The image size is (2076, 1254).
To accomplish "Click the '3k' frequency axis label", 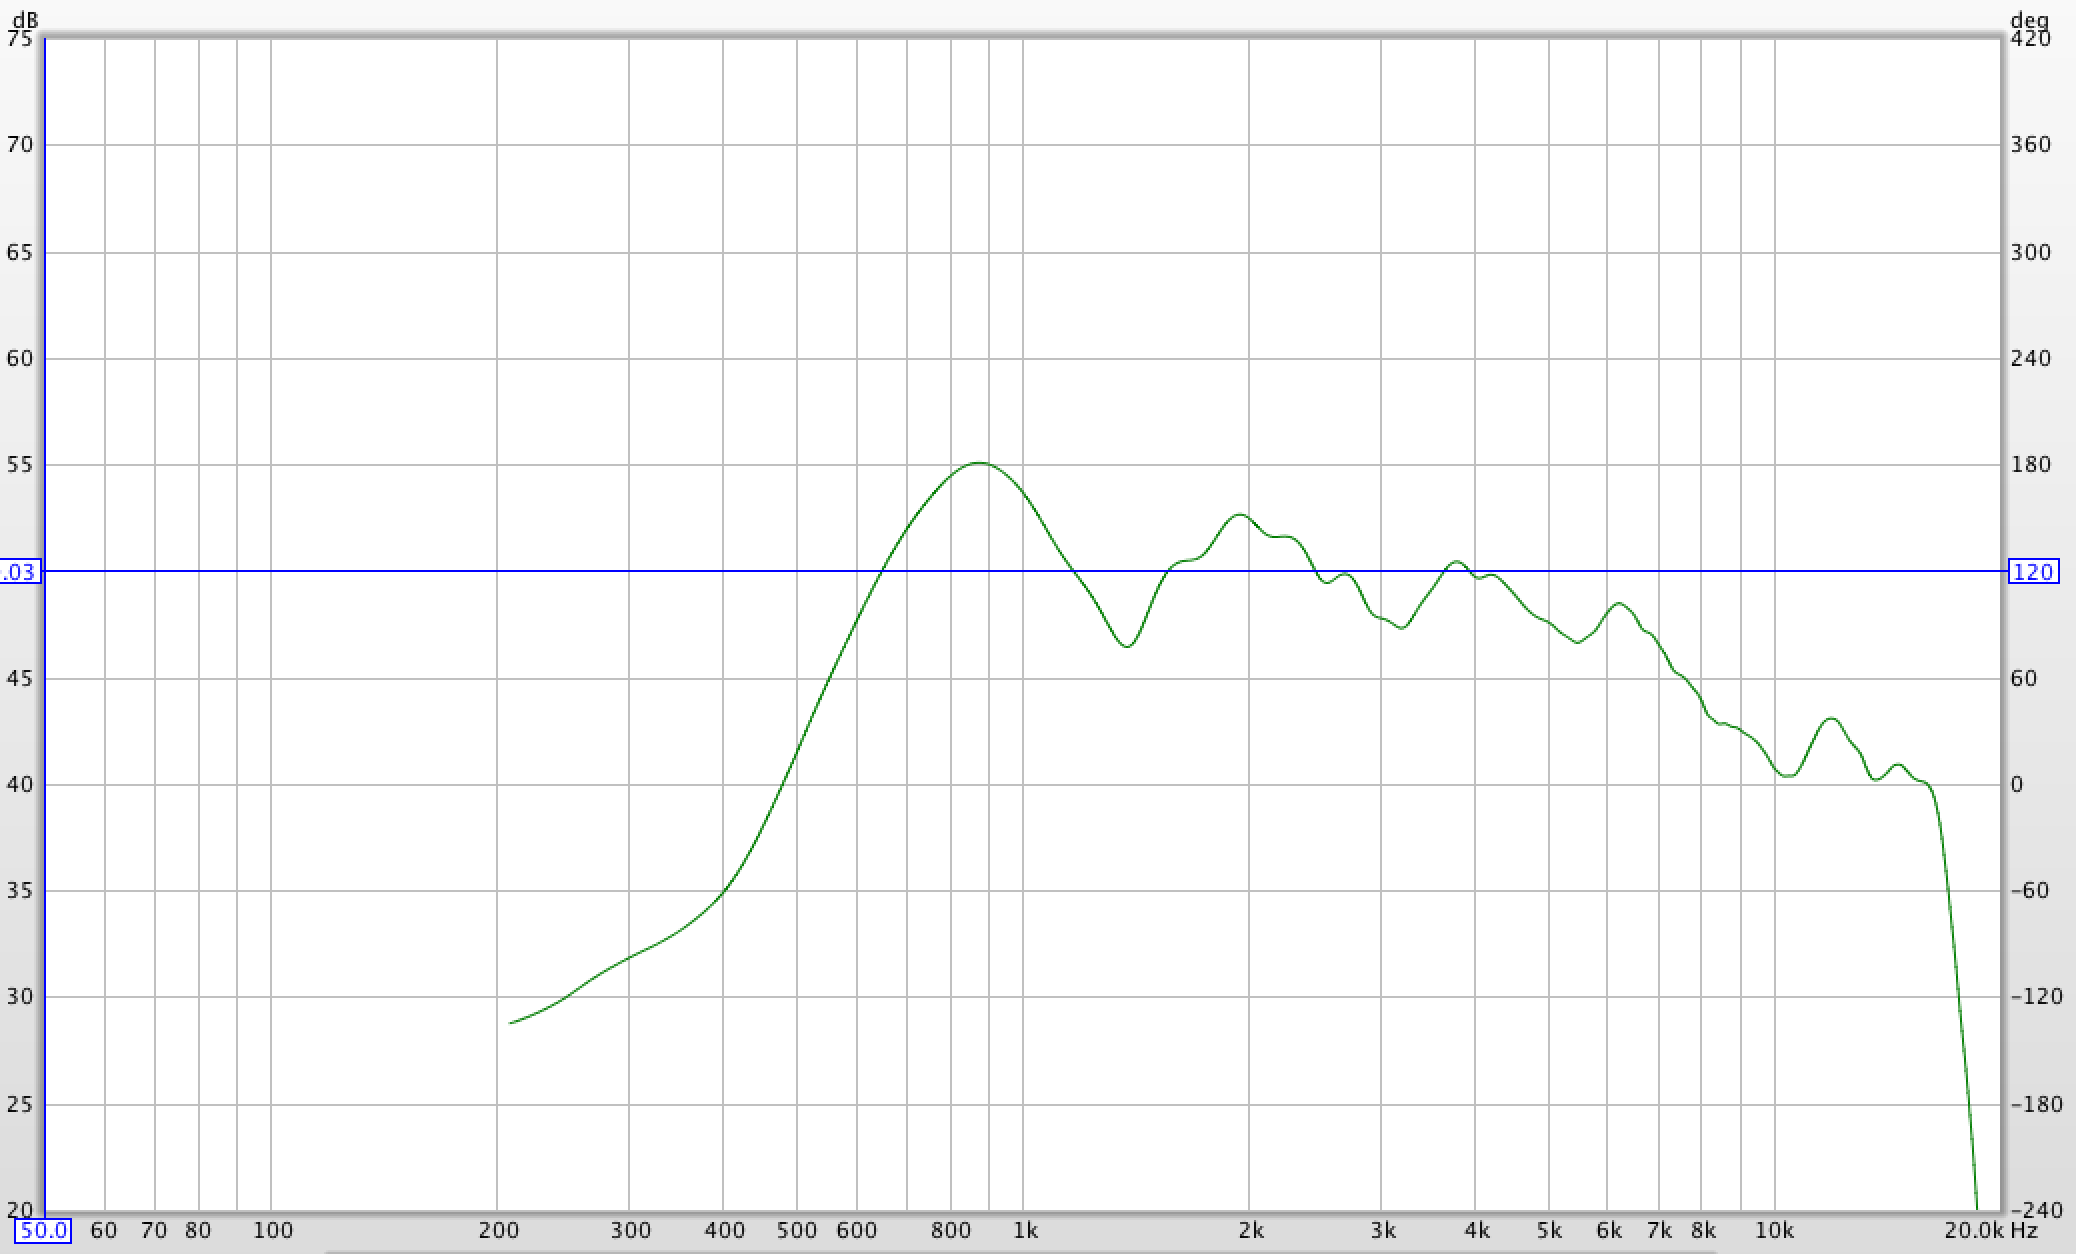I will click(x=1383, y=1230).
